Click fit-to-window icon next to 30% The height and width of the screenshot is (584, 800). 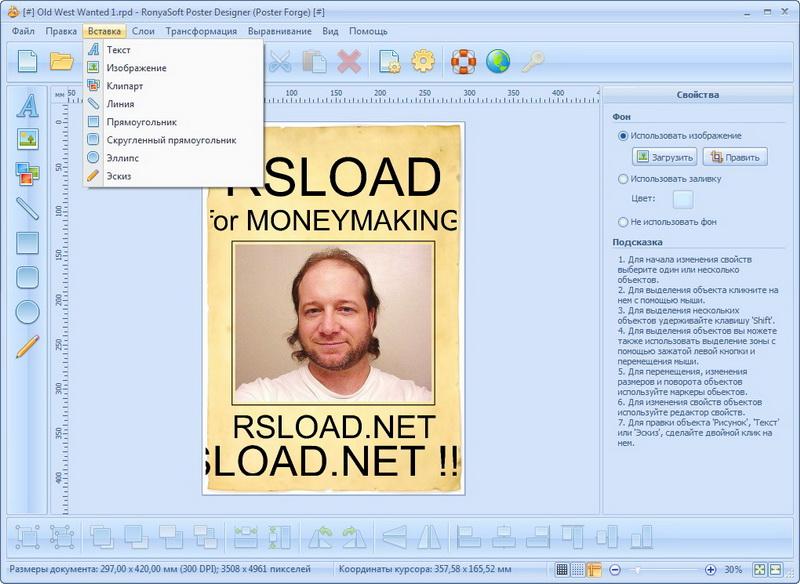(x=760, y=569)
